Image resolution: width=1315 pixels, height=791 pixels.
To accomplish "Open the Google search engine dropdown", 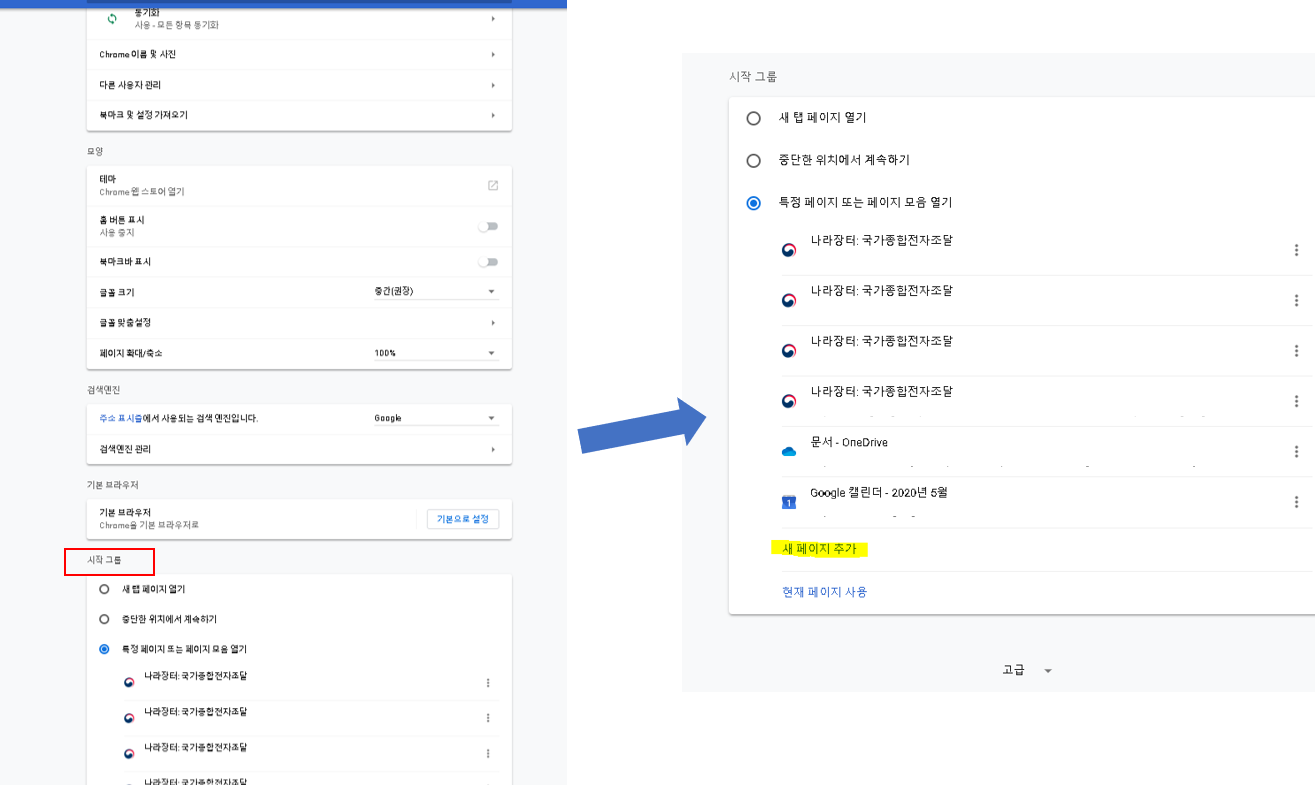I will click(435, 418).
